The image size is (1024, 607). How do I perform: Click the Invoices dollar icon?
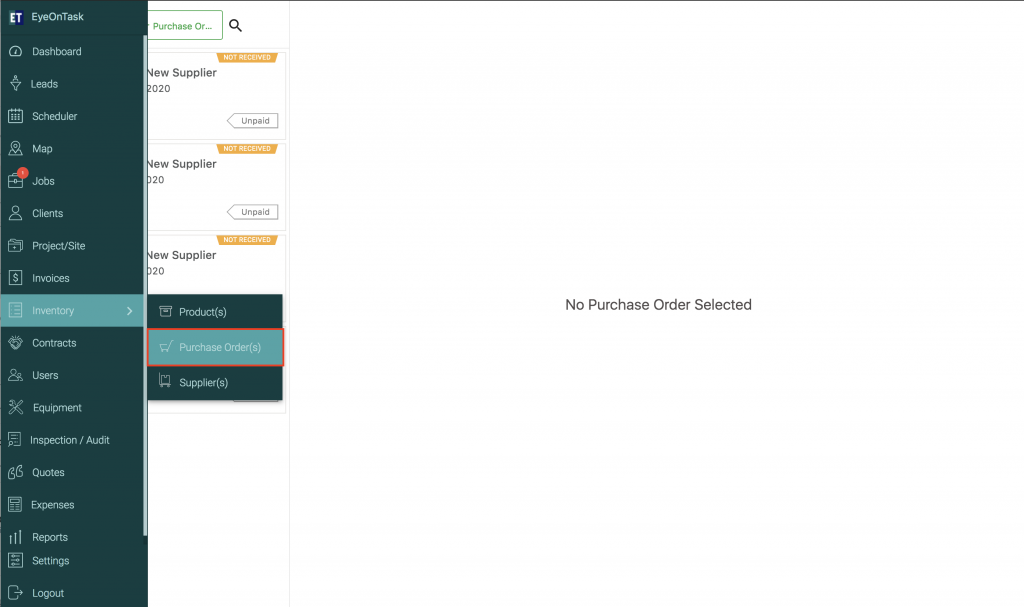[16, 278]
